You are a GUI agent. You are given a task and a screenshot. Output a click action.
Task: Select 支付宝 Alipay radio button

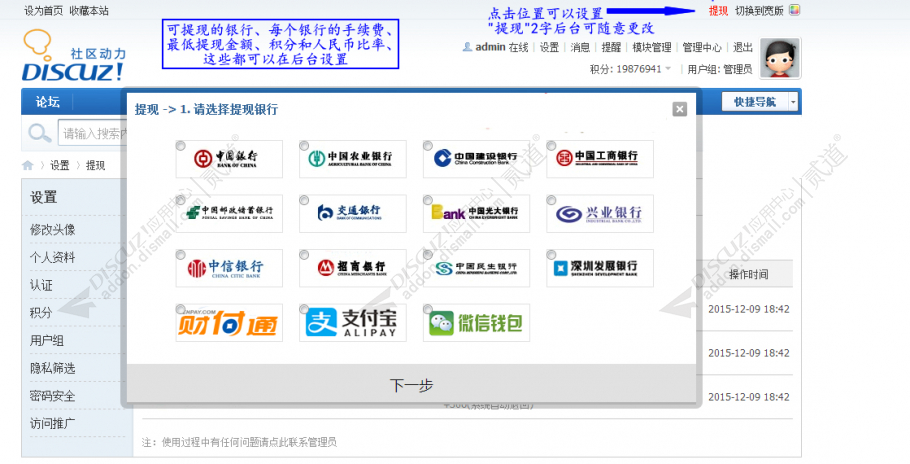(x=304, y=310)
